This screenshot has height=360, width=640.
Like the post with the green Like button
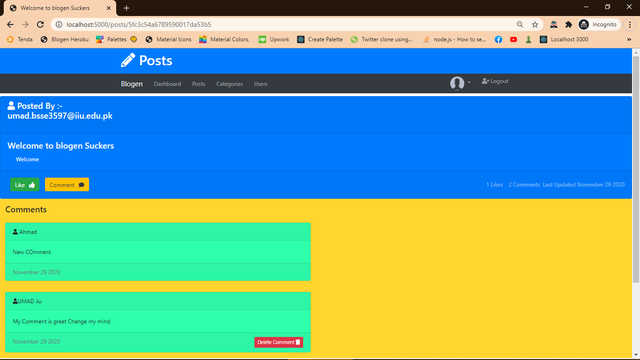(24, 184)
